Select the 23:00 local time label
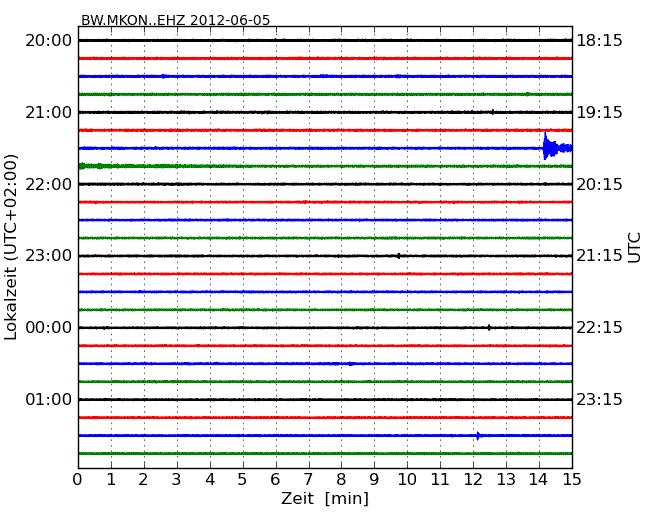 coord(49,255)
